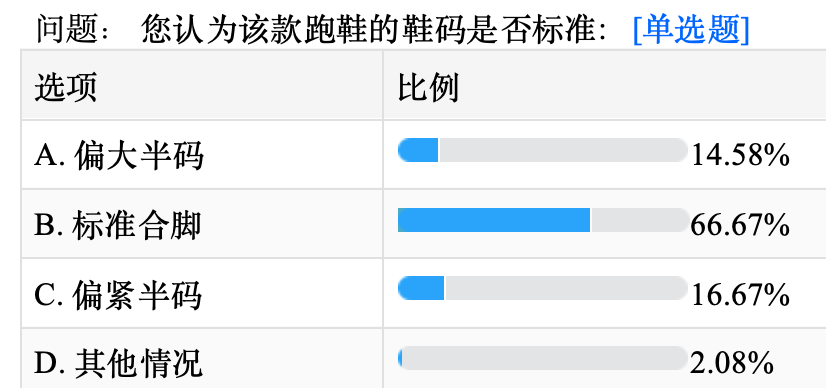This screenshot has height=388, width=826.
Task: Click the gray unfilled part of 偏大半码 bar
Action: (x=563, y=150)
